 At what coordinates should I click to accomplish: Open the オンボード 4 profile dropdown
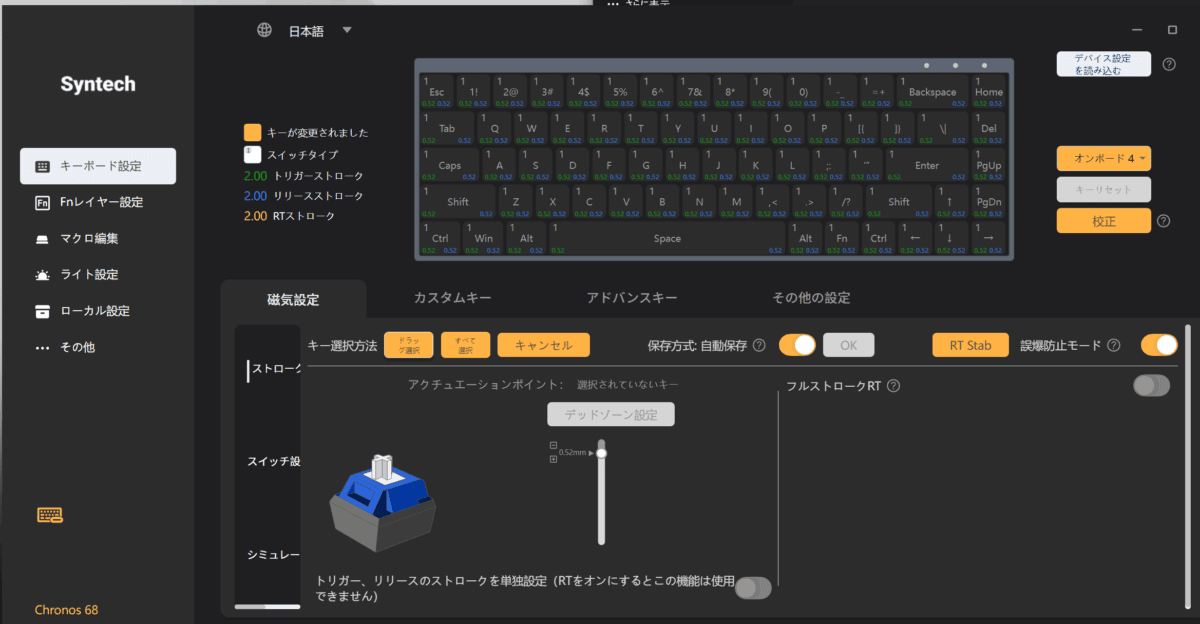click(1104, 158)
